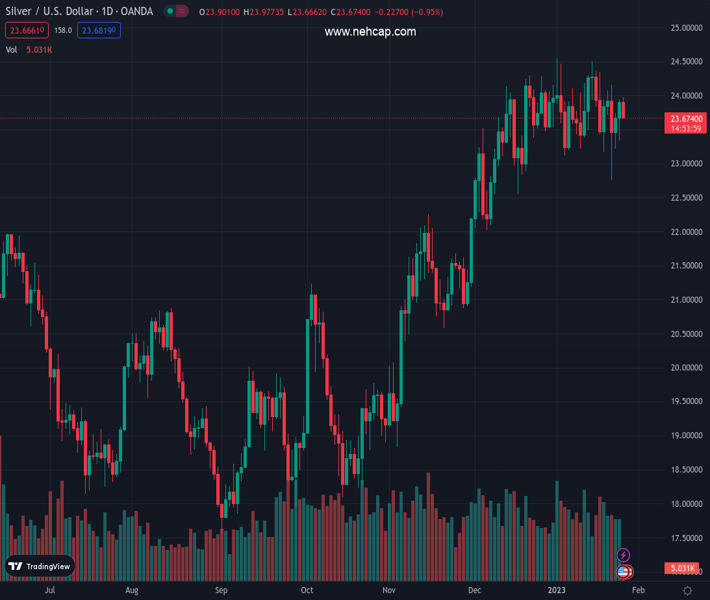The height and width of the screenshot is (600, 710).
Task: Click the TradingView logo badge
Action: tap(40, 566)
